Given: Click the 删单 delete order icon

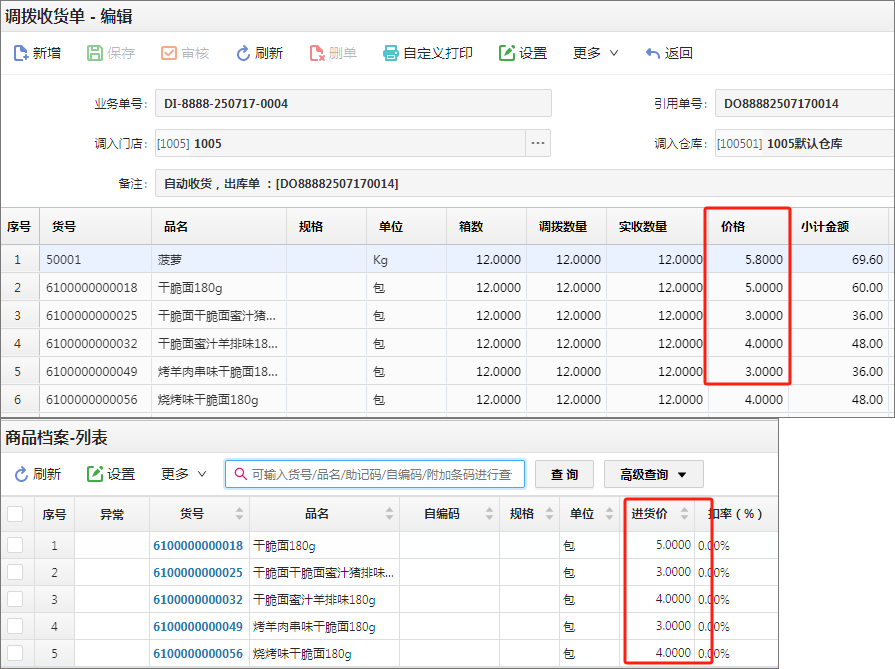Looking at the screenshot, I should [x=317, y=53].
